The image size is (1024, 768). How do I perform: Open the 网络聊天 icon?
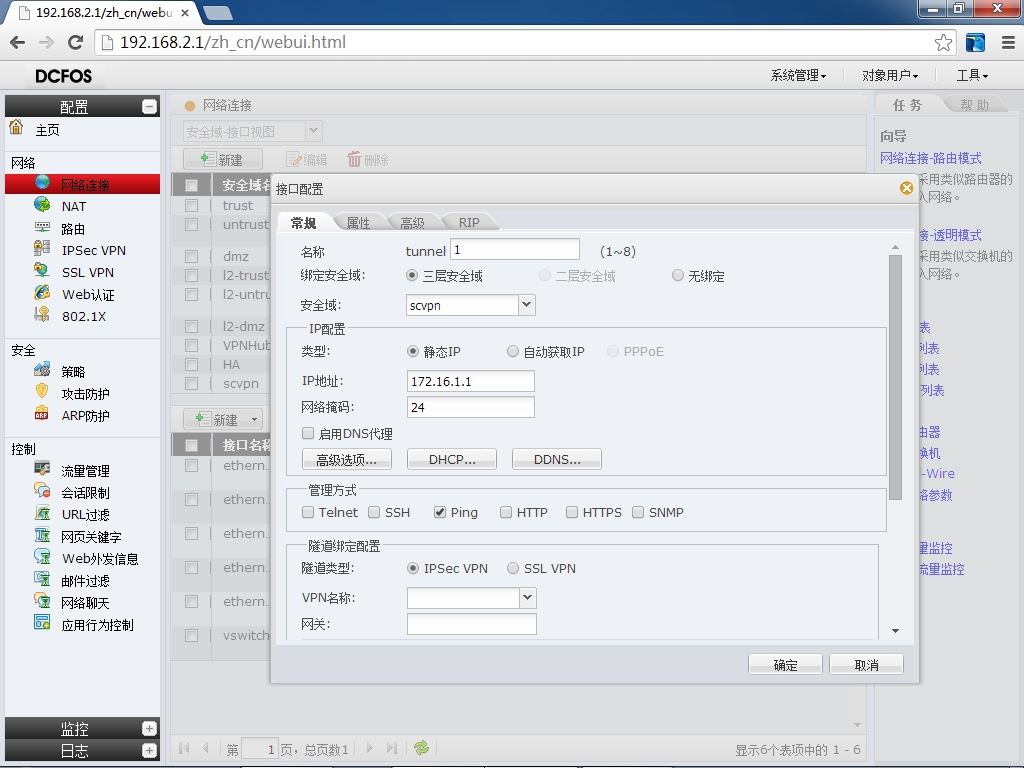(42, 601)
